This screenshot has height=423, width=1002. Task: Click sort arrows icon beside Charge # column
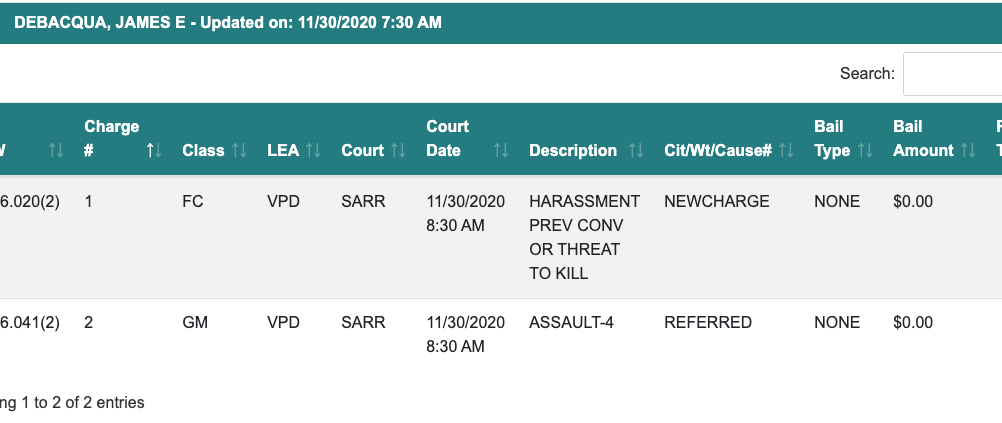point(154,151)
